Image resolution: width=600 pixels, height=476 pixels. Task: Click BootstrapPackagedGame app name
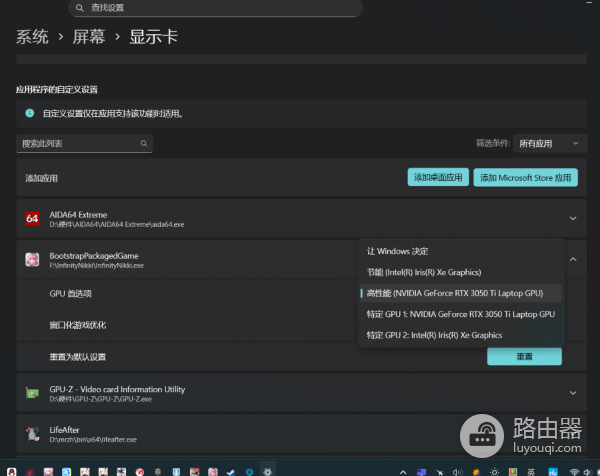tap(94, 256)
